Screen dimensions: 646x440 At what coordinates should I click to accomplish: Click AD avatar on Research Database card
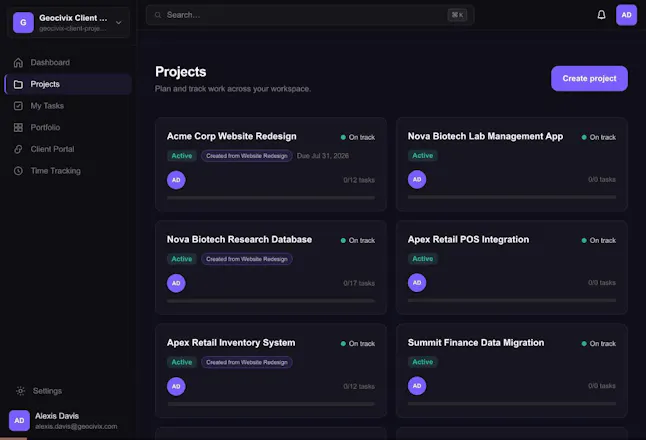coord(176,283)
